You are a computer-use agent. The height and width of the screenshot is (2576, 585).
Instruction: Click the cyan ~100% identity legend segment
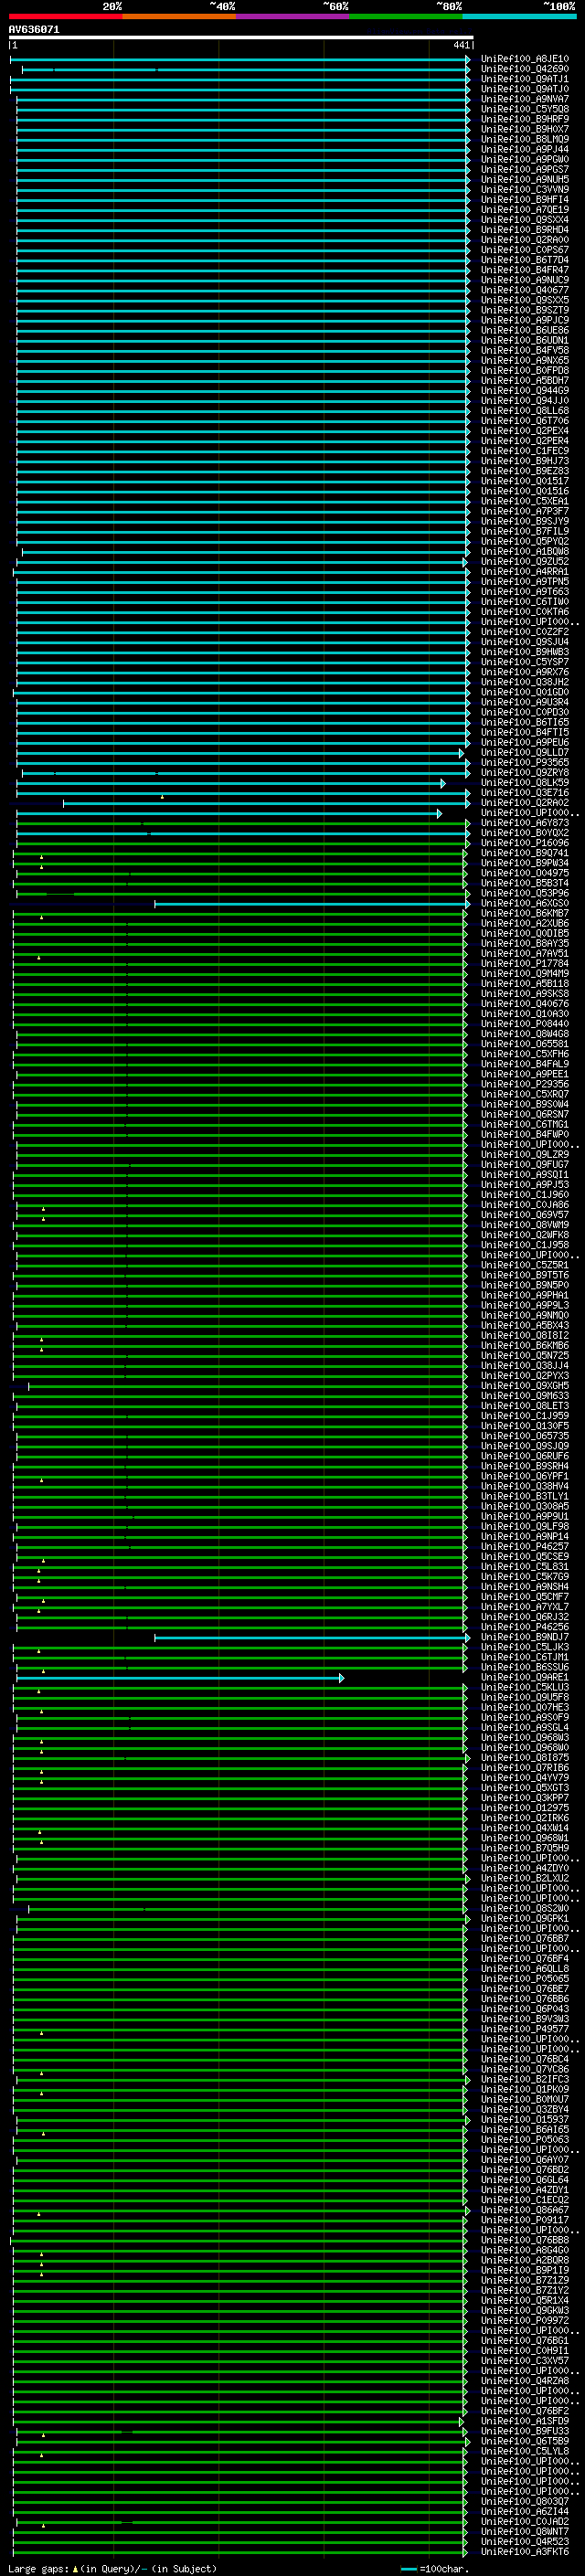(x=520, y=16)
